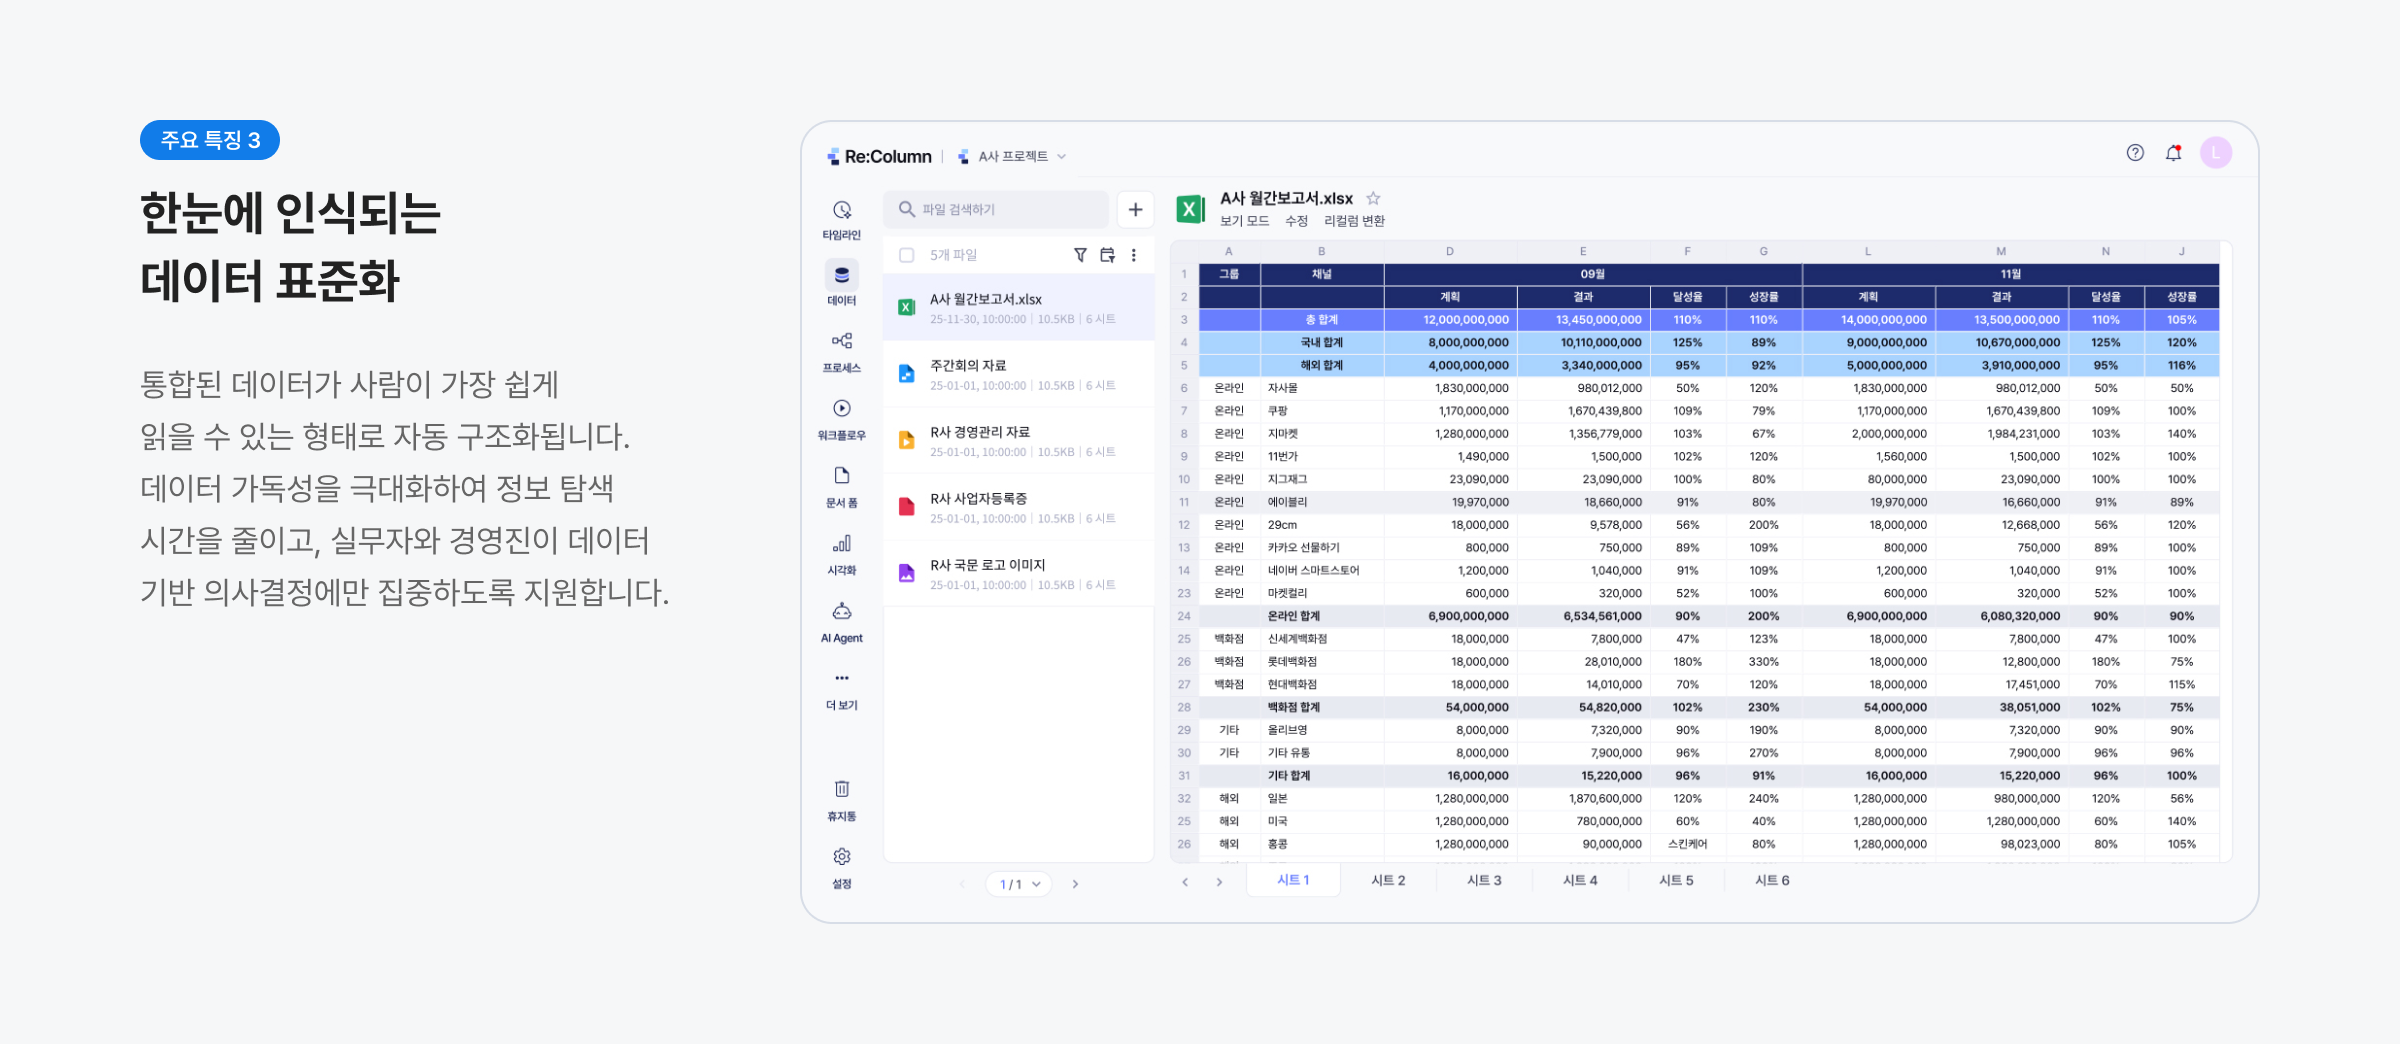Open the file list three-dot menu
Viewport: 2400px width, 1044px height.
(x=1134, y=255)
